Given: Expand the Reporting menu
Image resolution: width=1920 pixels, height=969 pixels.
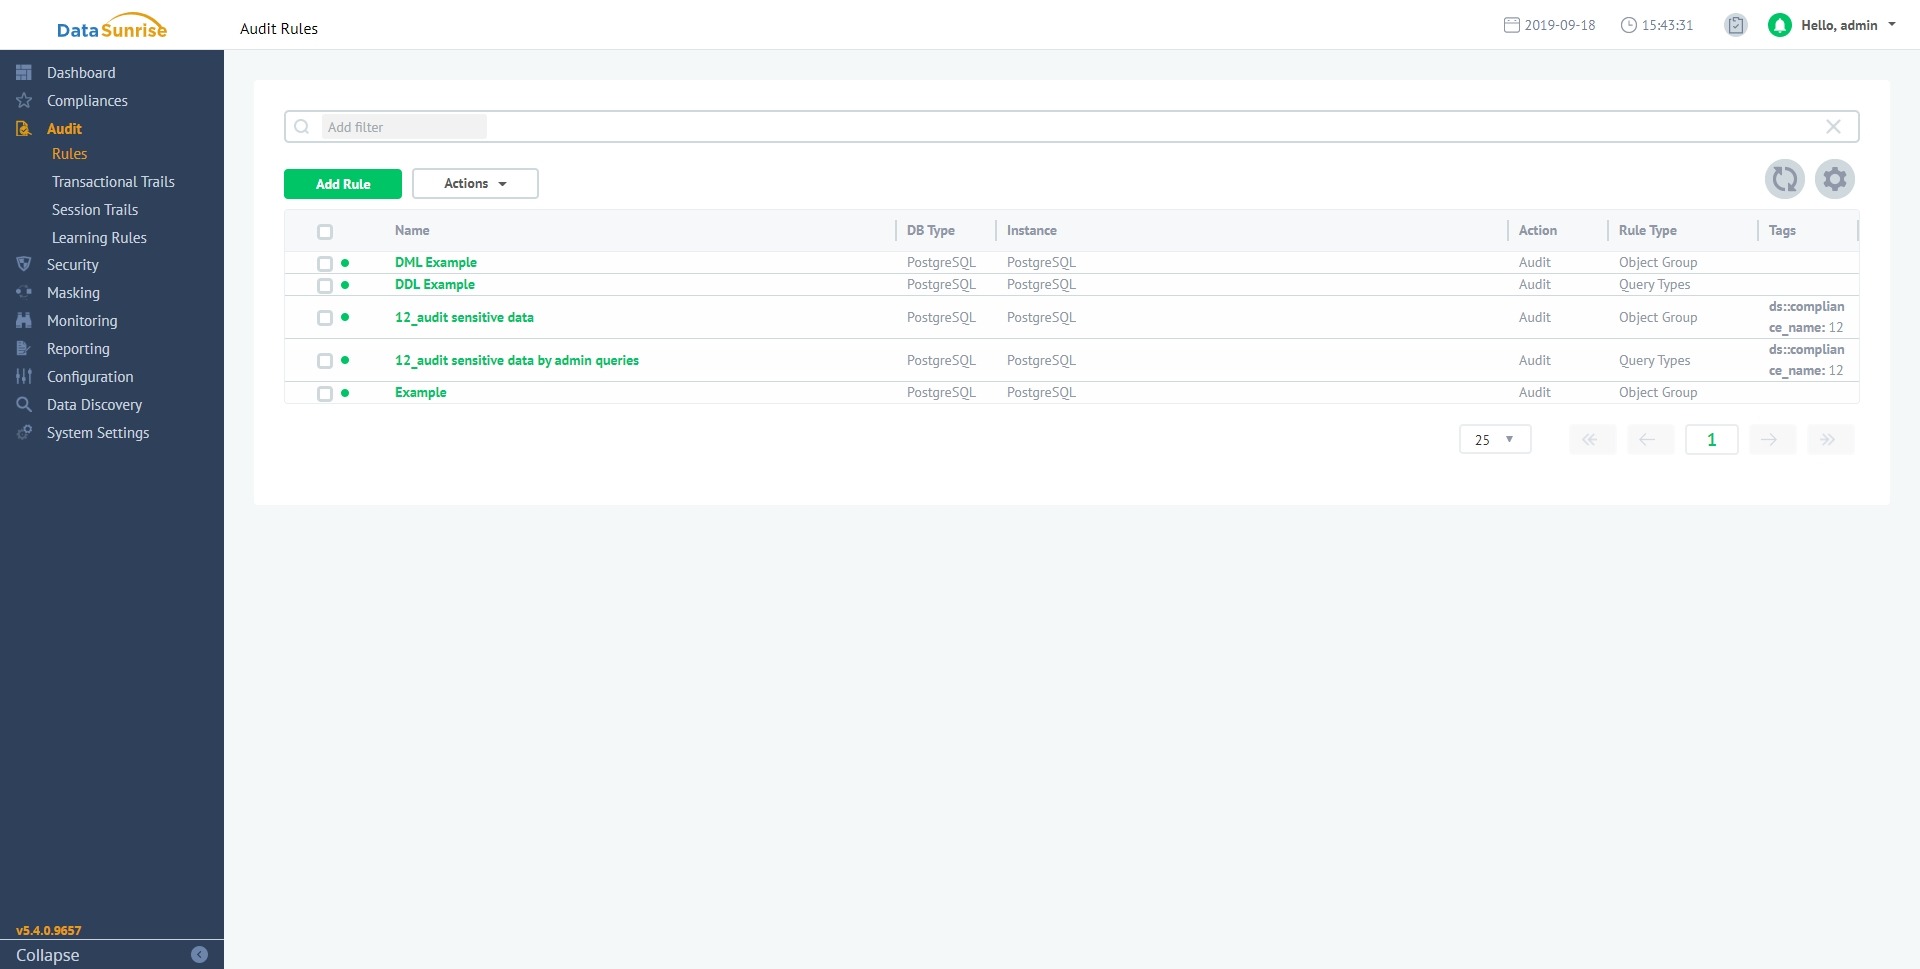Looking at the screenshot, I should [x=78, y=348].
